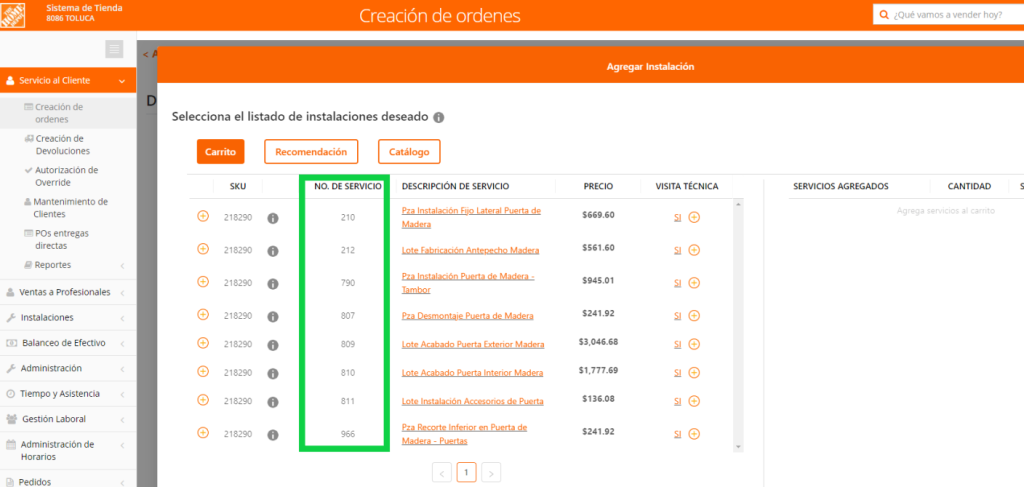Open the Pedidos menu
The height and width of the screenshot is (487, 1024).
tap(68, 480)
